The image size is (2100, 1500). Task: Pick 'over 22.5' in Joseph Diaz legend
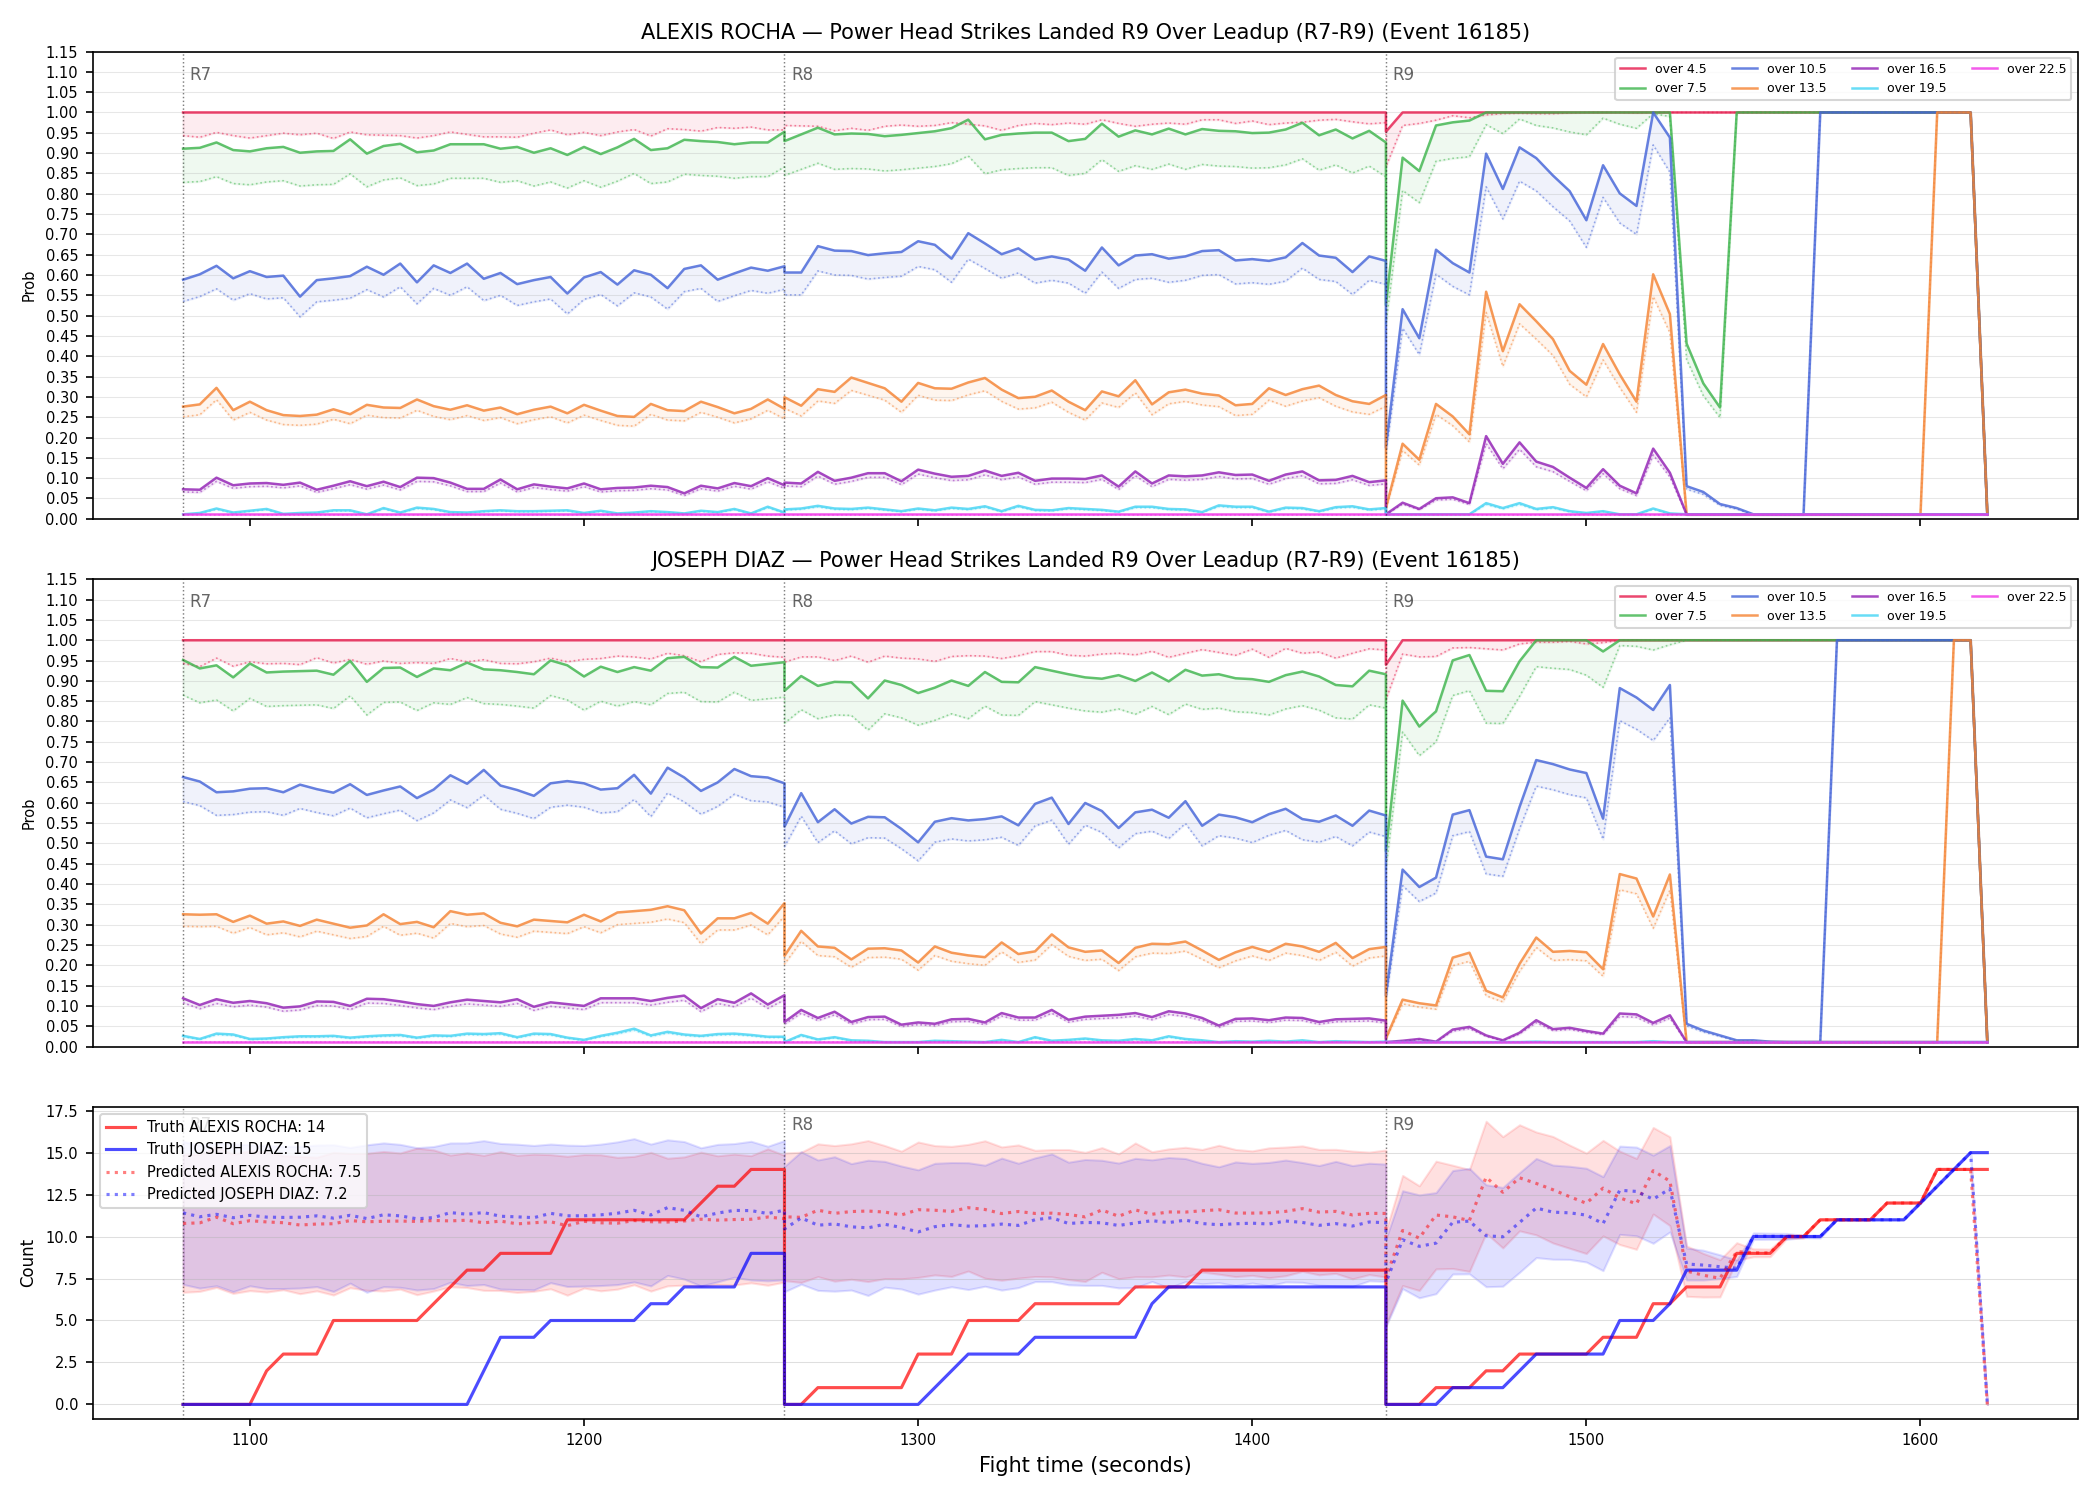point(2019,597)
